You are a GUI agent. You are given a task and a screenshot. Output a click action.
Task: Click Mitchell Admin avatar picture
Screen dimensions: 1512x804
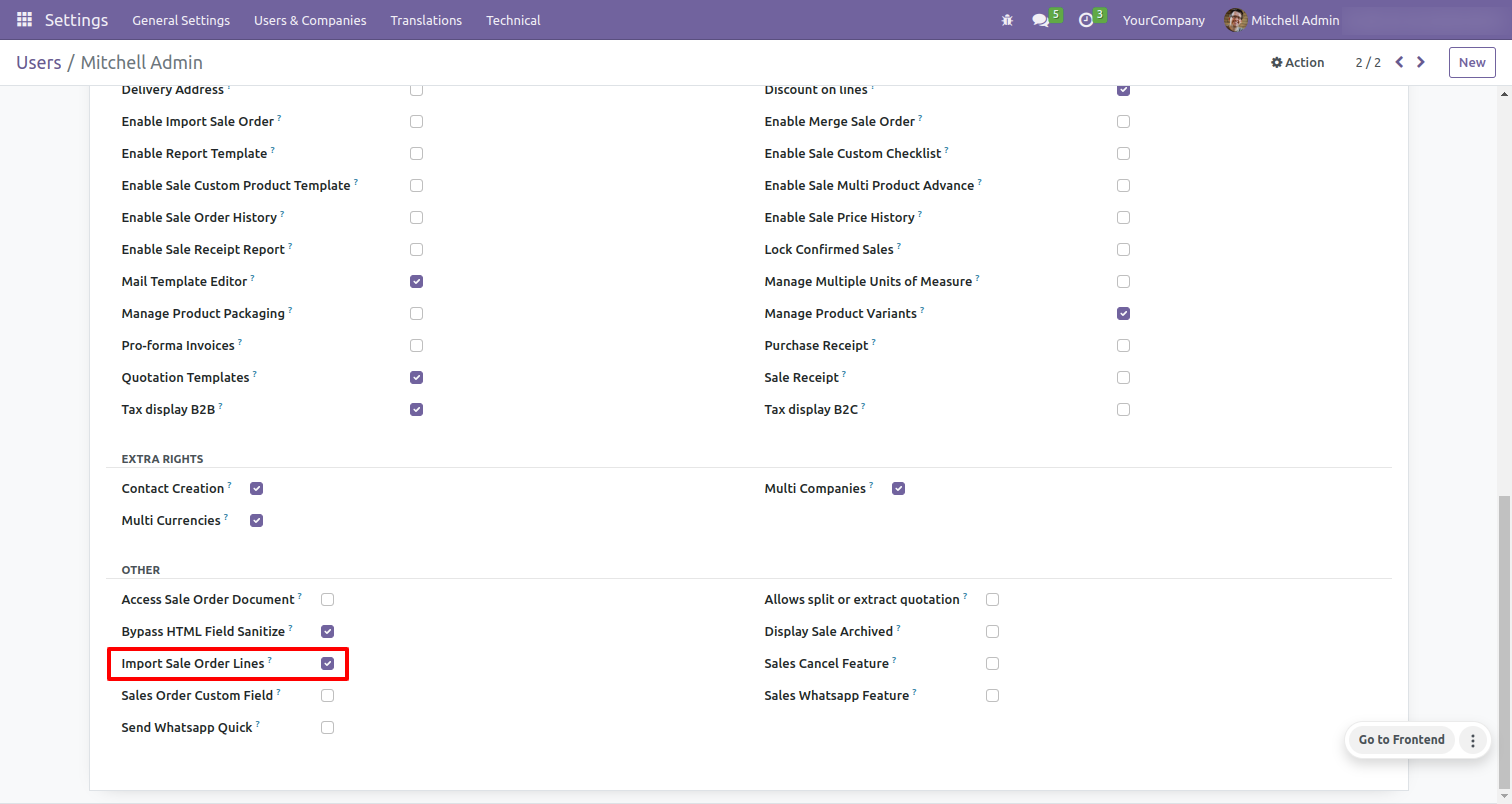pyautogui.click(x=1235, y=20)
